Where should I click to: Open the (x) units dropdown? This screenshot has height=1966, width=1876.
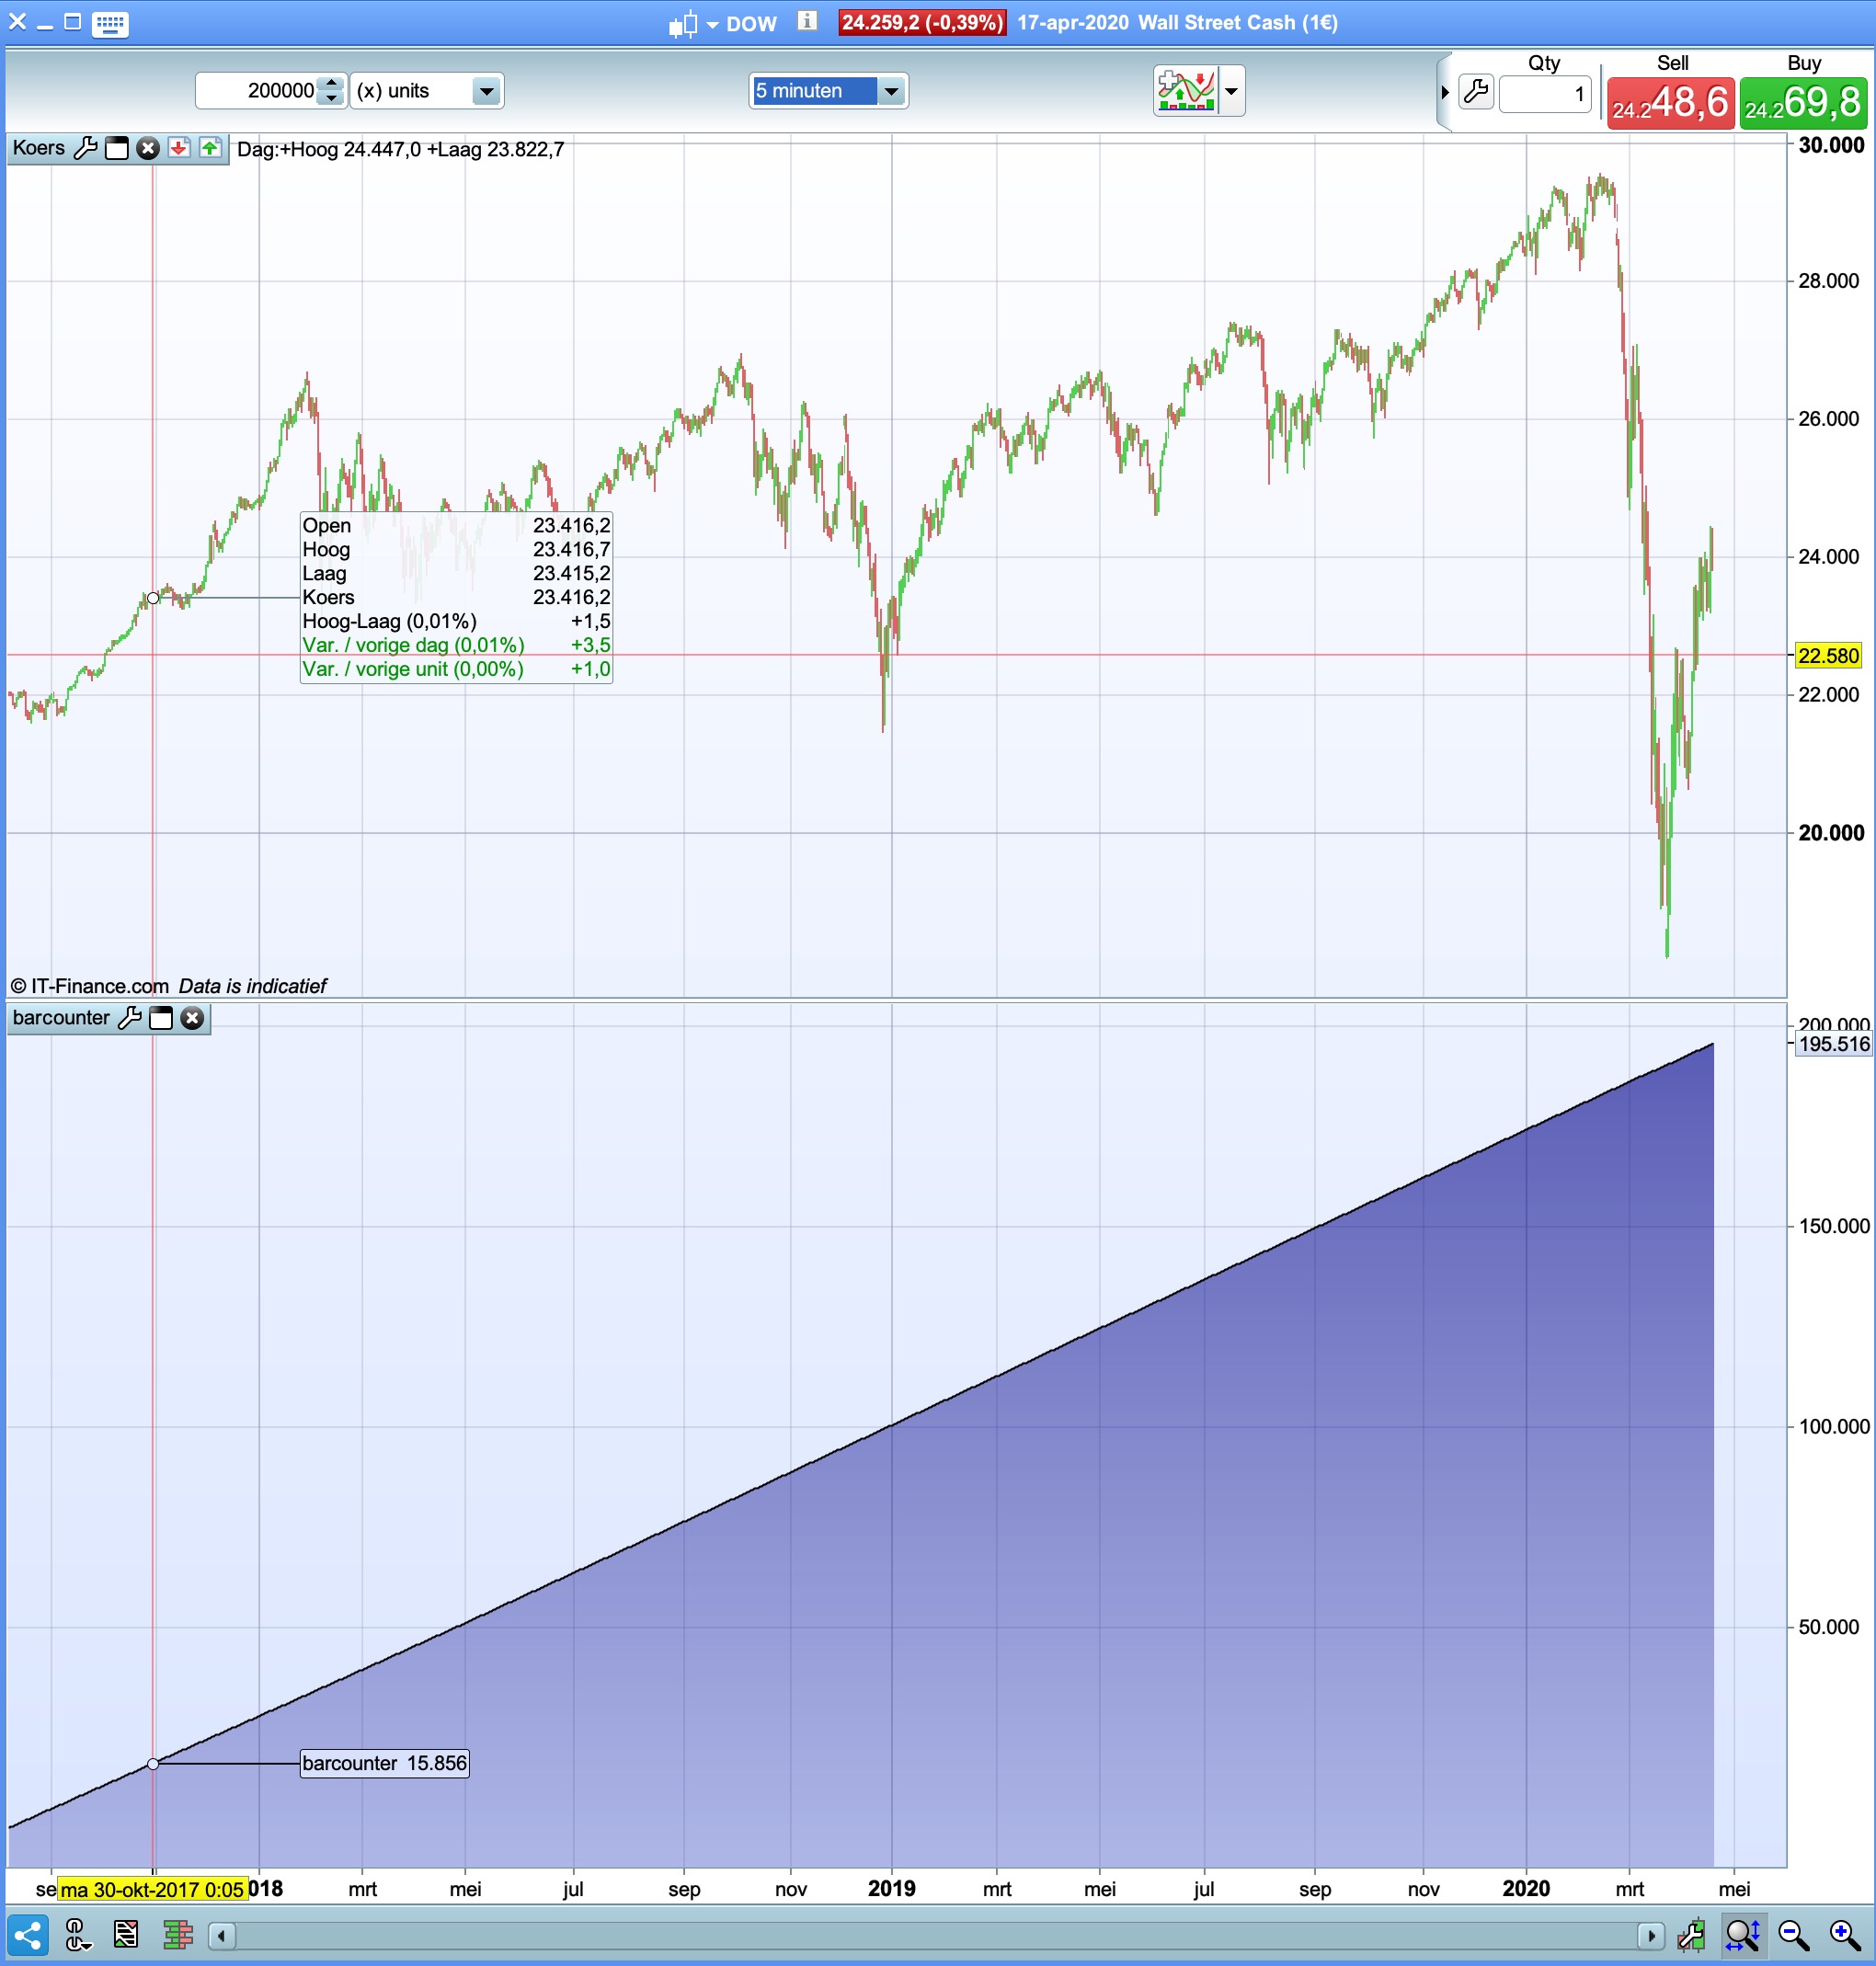(x=486, y=91)
